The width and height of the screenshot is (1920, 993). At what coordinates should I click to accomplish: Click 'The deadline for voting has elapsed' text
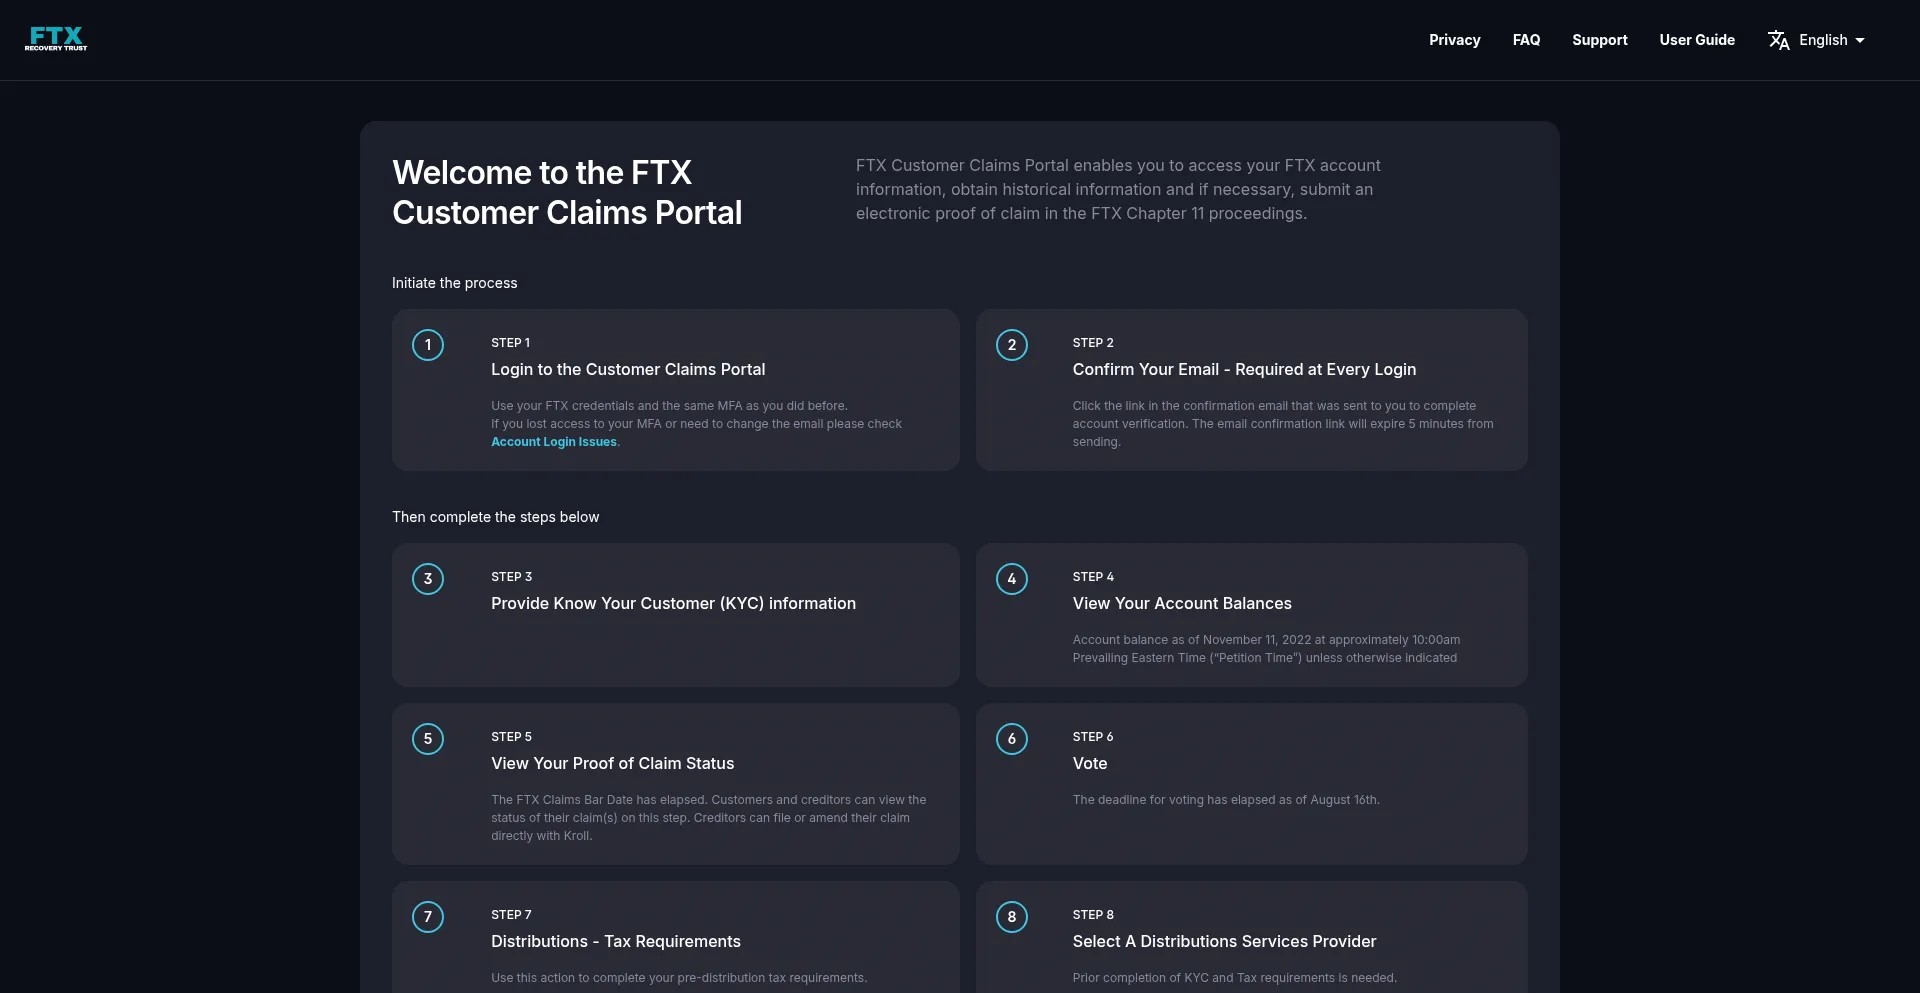pos(1226,800)
